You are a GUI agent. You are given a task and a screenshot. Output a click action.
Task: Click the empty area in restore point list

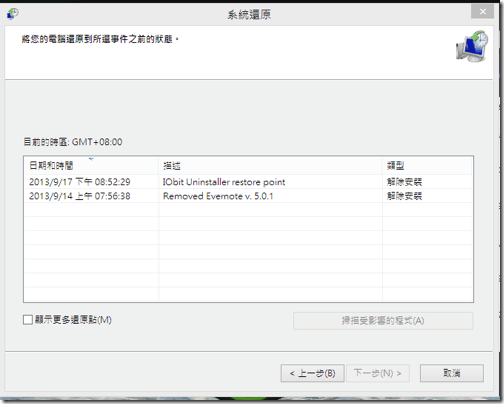pos(248,252)
